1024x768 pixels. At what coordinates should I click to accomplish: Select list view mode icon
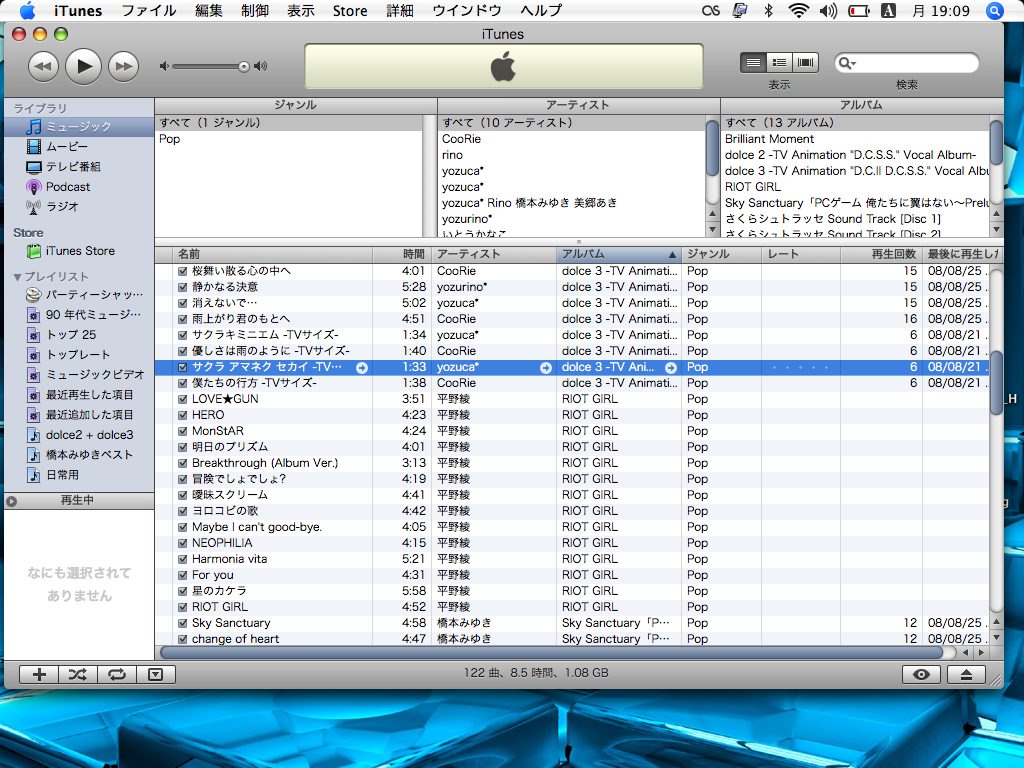tap(753, 63)
